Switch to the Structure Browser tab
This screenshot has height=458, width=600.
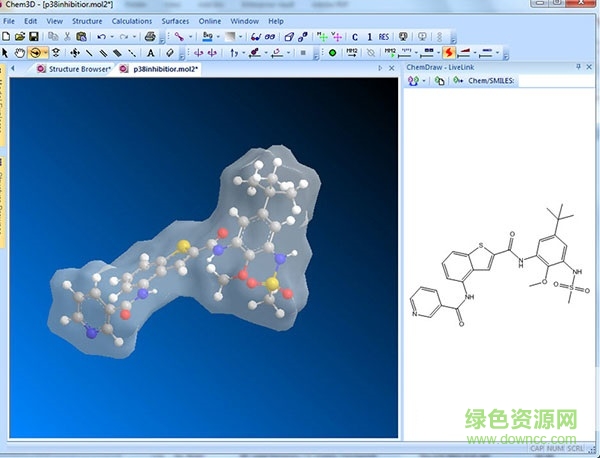pyautogui.click(x=76, y=69)
